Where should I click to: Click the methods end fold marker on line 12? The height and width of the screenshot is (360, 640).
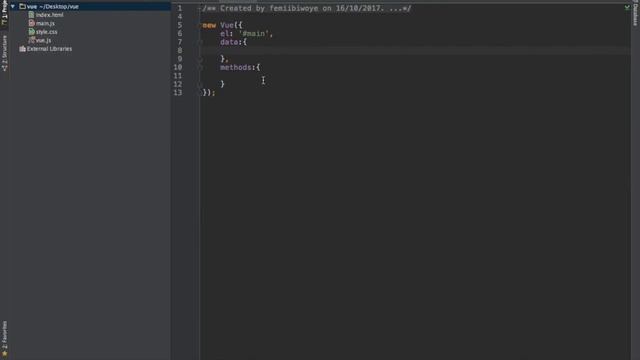click(x=200, y=84)
